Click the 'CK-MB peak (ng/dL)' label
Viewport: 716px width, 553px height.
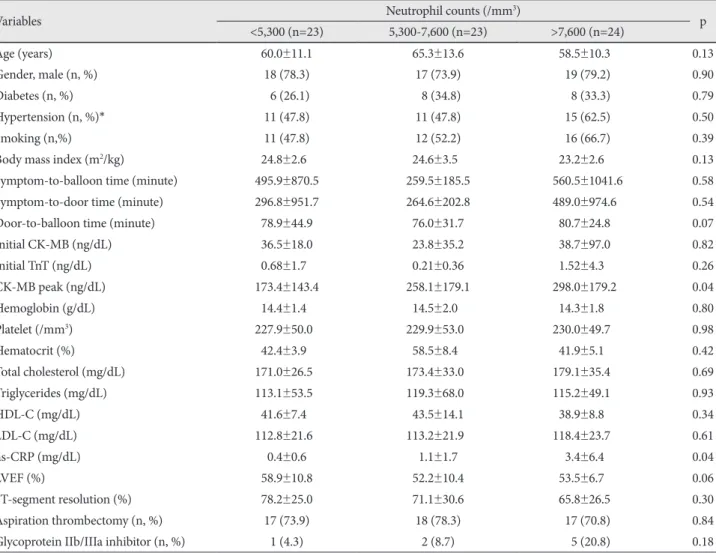click(x=52, y=287)
